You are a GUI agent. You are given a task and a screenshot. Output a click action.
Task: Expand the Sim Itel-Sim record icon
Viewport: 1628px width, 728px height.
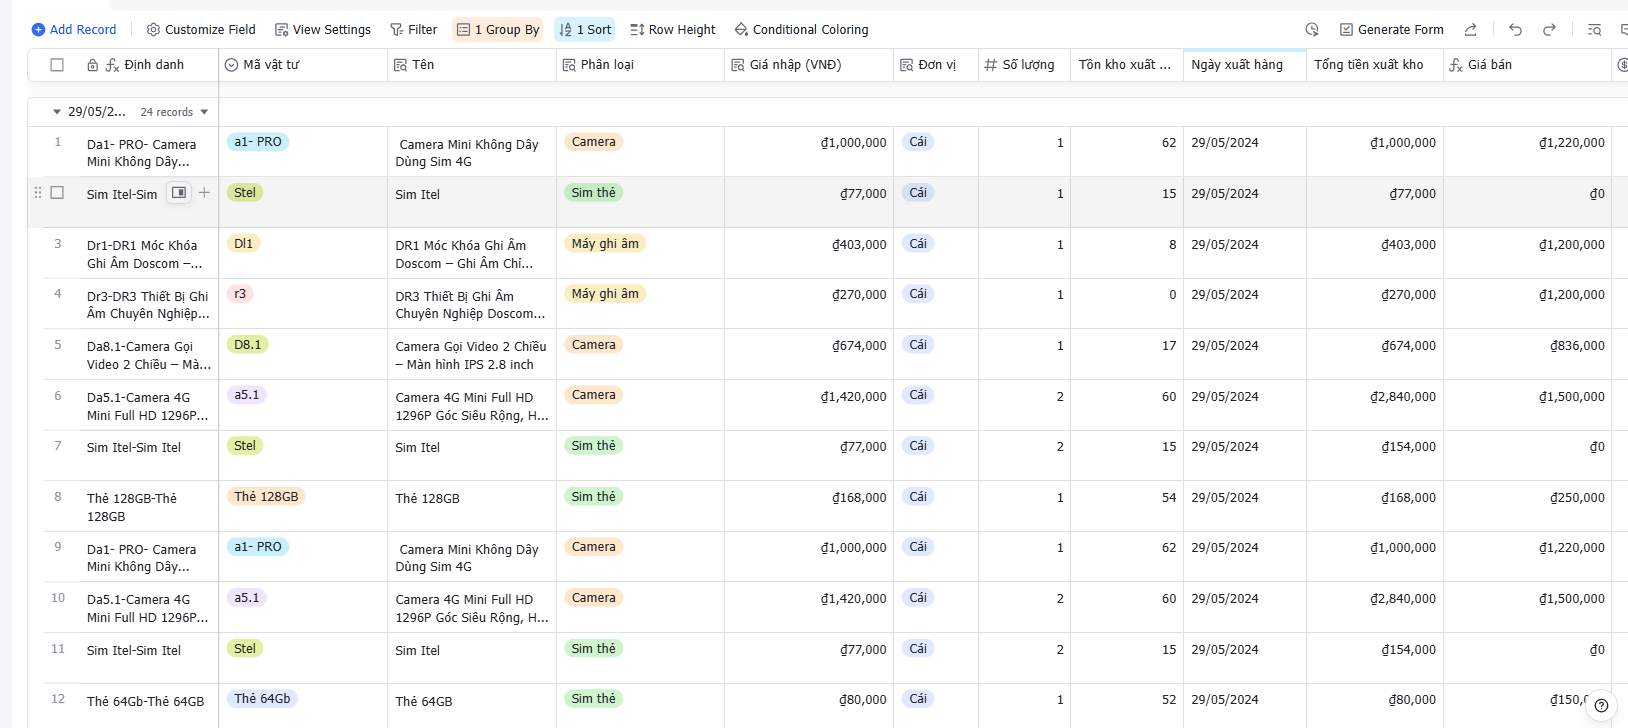(x=179, y=193)
